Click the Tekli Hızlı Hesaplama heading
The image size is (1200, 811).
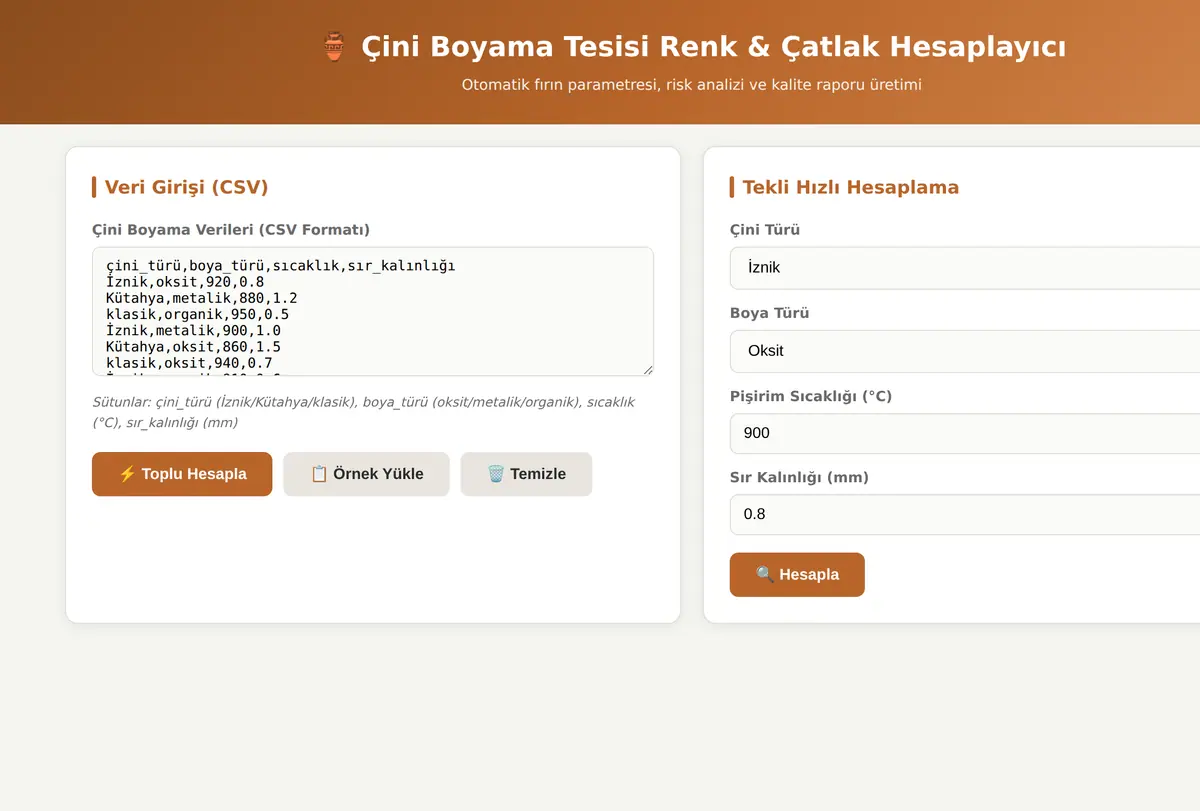pos(850,187)
